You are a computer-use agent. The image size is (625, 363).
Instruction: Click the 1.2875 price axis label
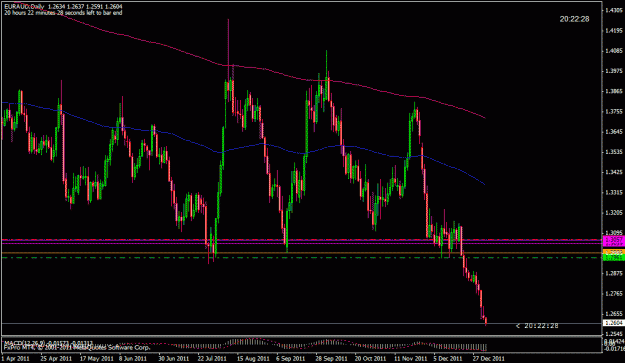coord(614,273)
